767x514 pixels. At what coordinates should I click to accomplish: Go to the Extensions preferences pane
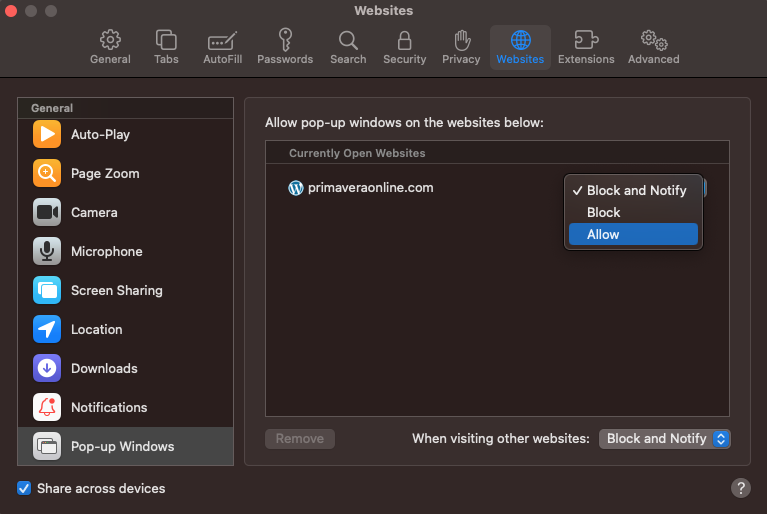tap(586, 47)
